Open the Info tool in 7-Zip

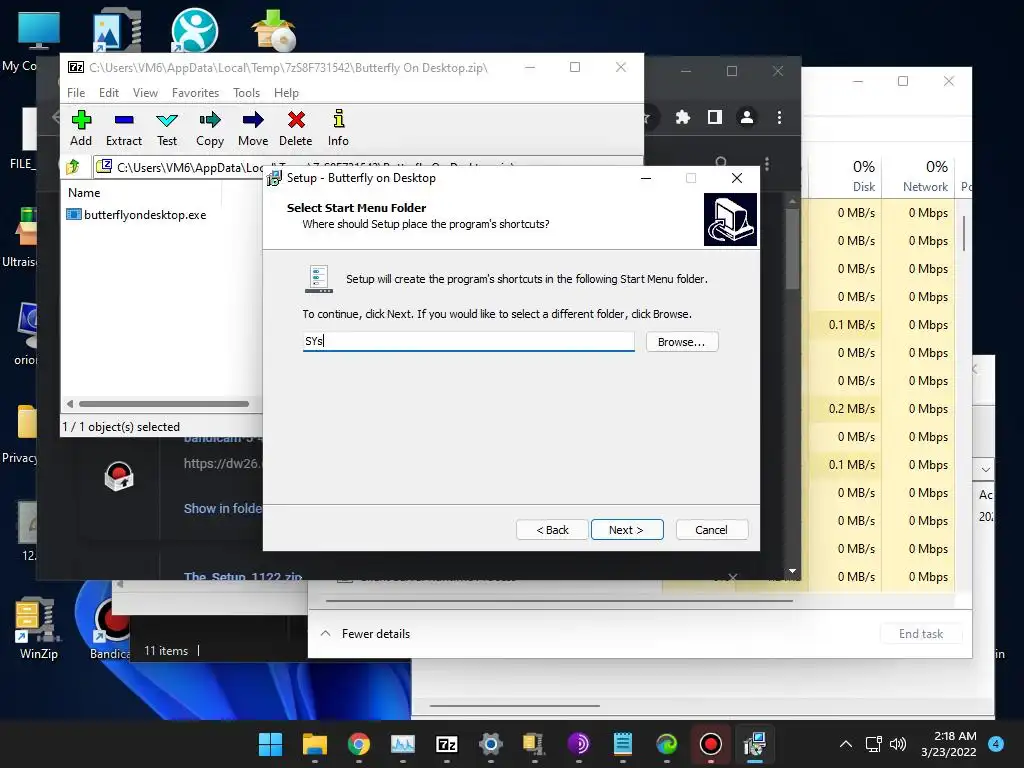tap(338, 128)
